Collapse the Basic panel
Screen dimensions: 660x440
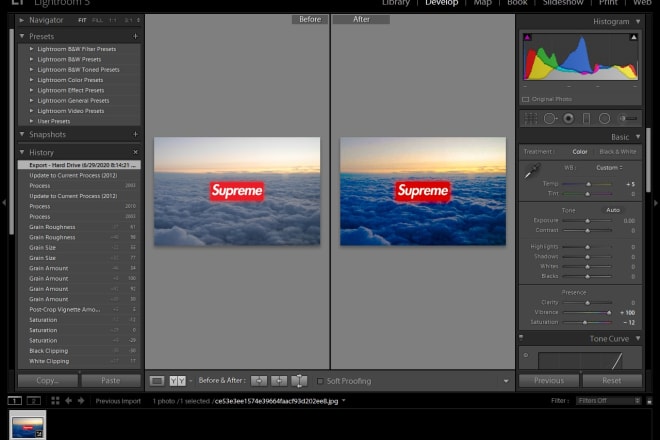click(x=638, y=137)
